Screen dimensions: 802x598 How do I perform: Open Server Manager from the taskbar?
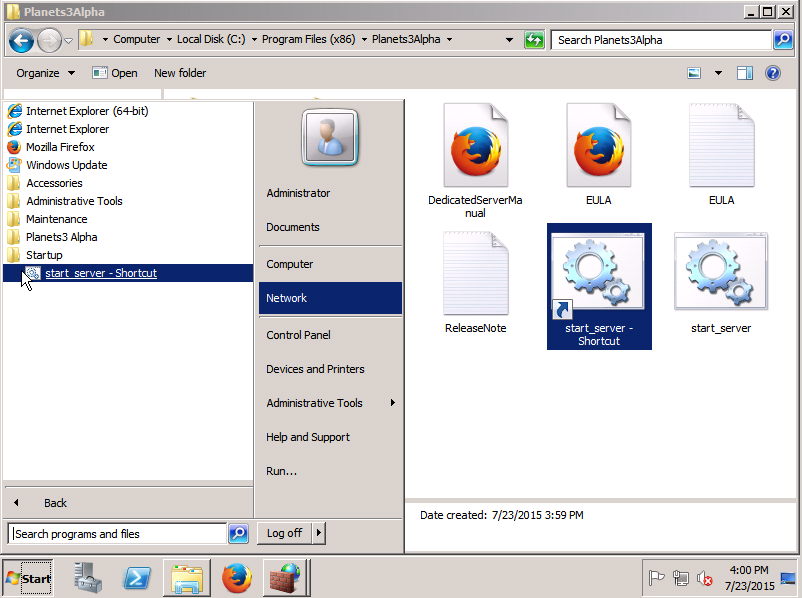[x=87, y=578]
